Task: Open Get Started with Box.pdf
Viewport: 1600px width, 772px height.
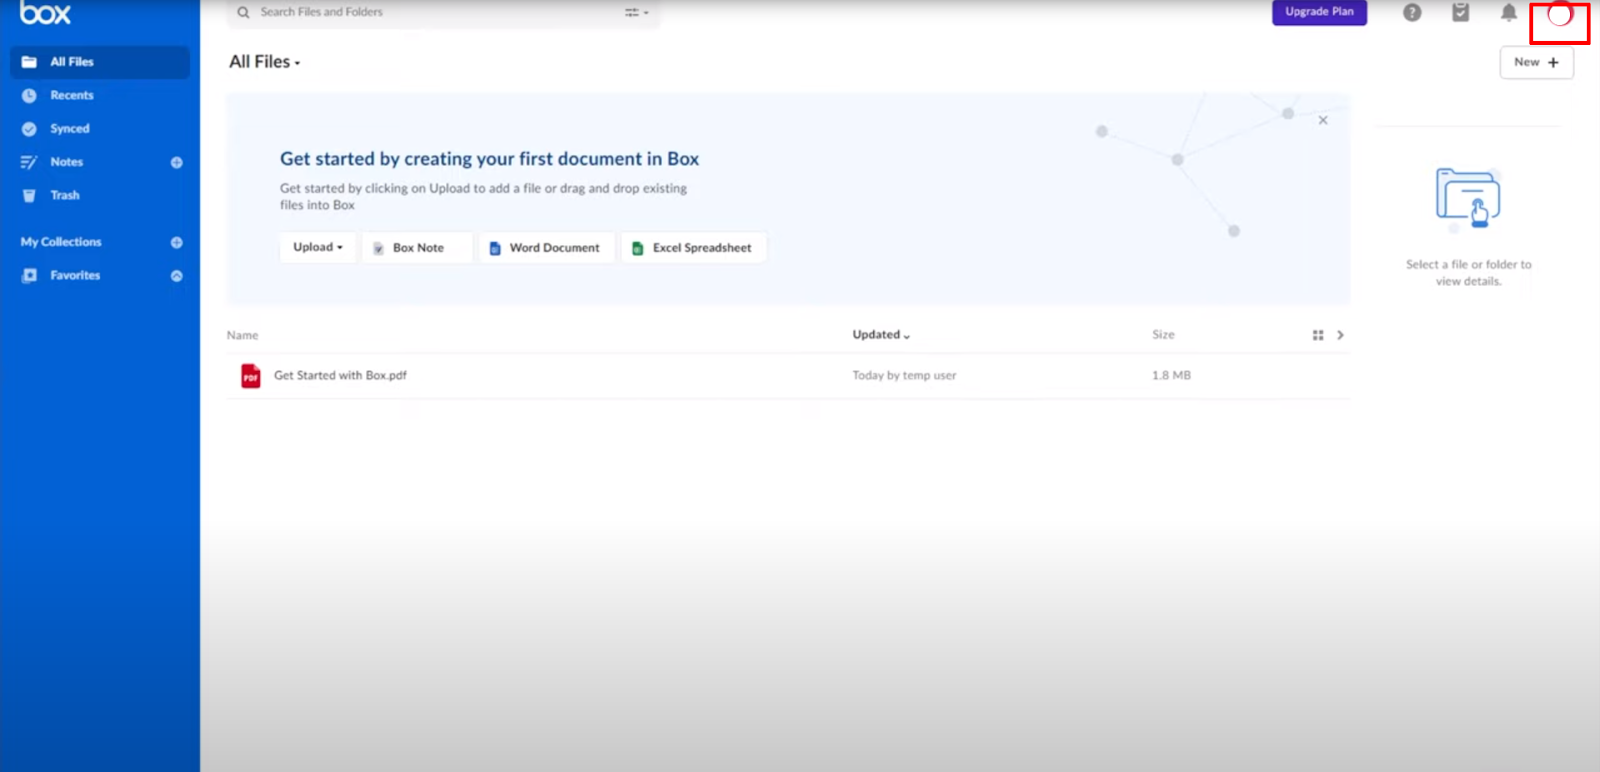Action: (x=340, y=376)
